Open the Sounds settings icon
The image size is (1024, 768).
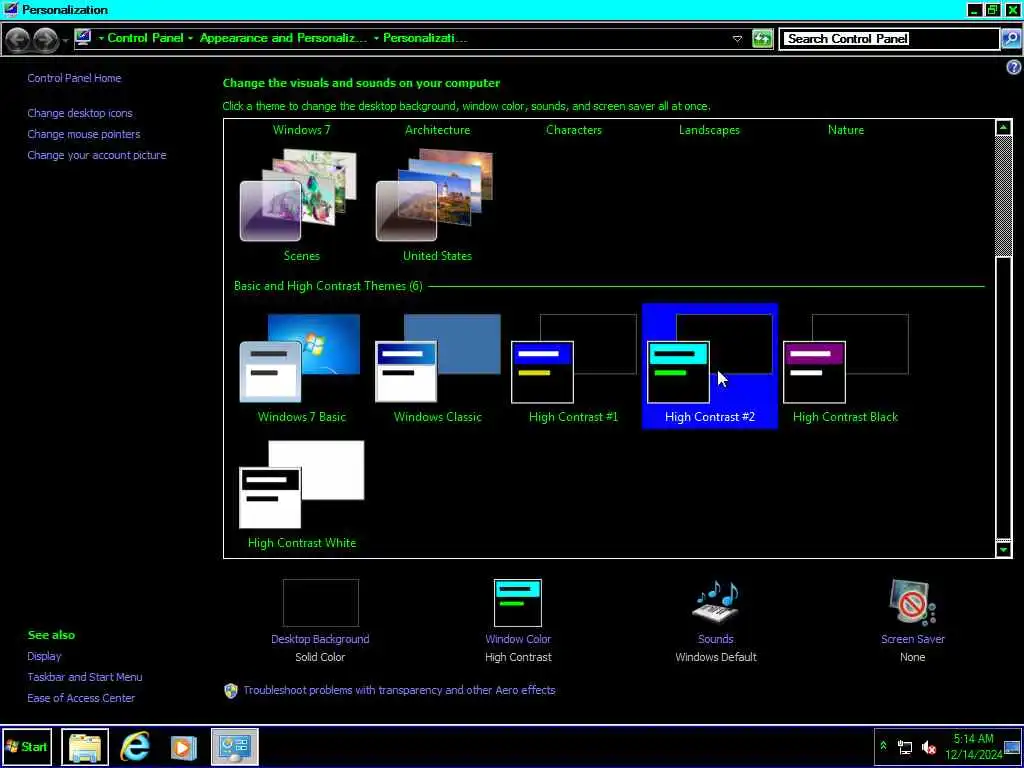click(x=715, y=601)
